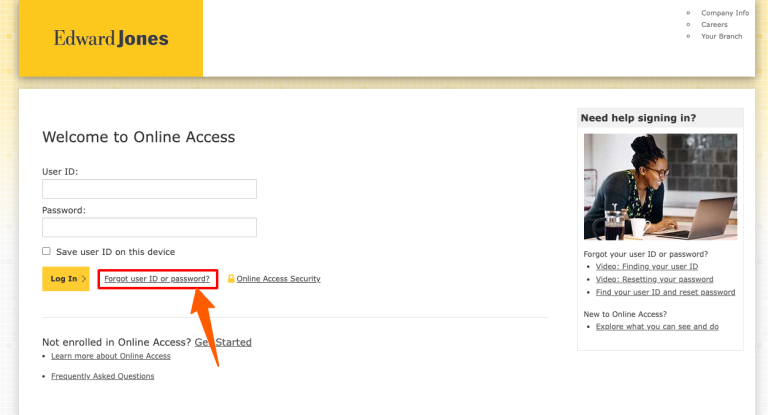The width and height of the screenshot is (768, 415).
Task: Click the Save user ID on this device label
Action: coord(115,252)
